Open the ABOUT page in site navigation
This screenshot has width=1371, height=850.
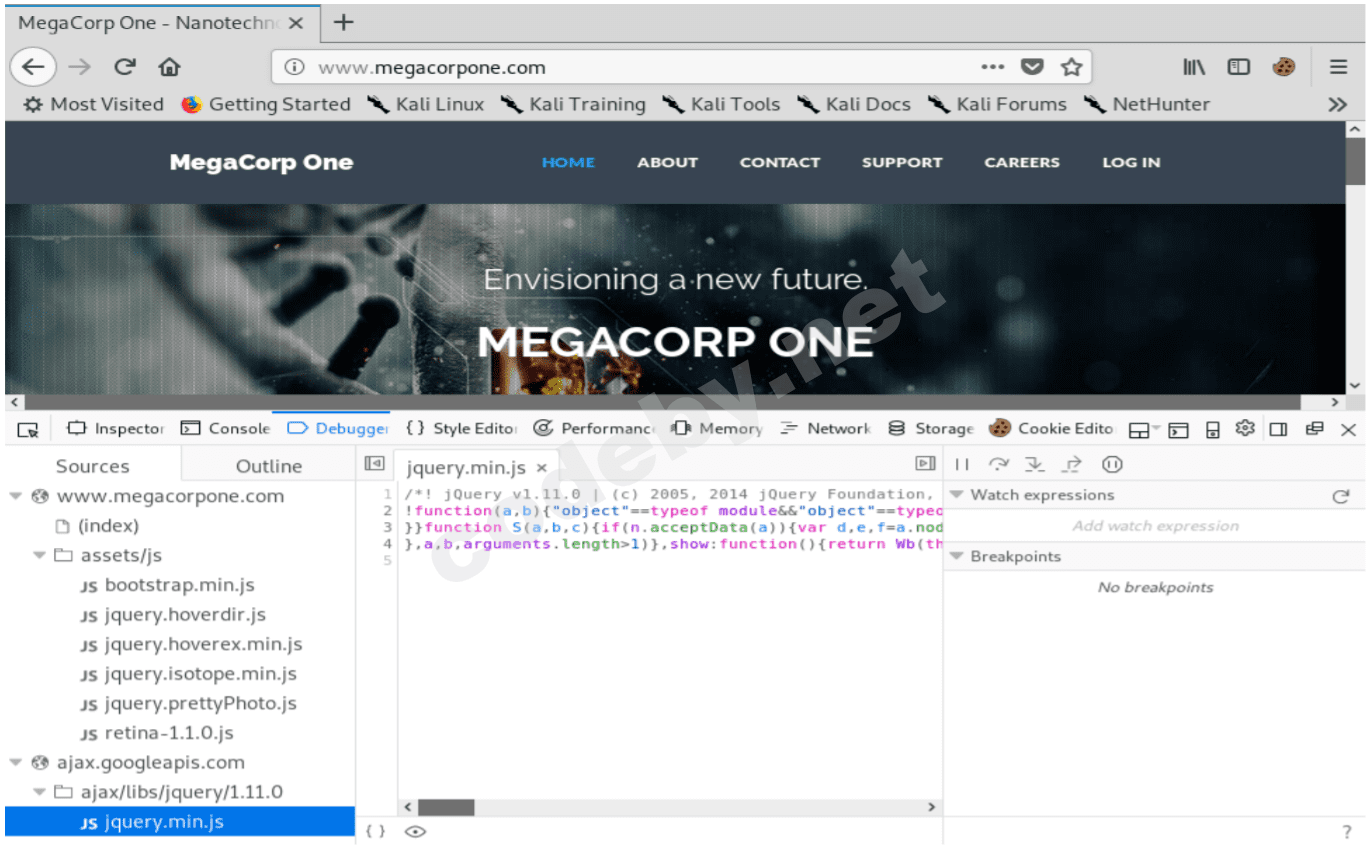pos(667,162)
